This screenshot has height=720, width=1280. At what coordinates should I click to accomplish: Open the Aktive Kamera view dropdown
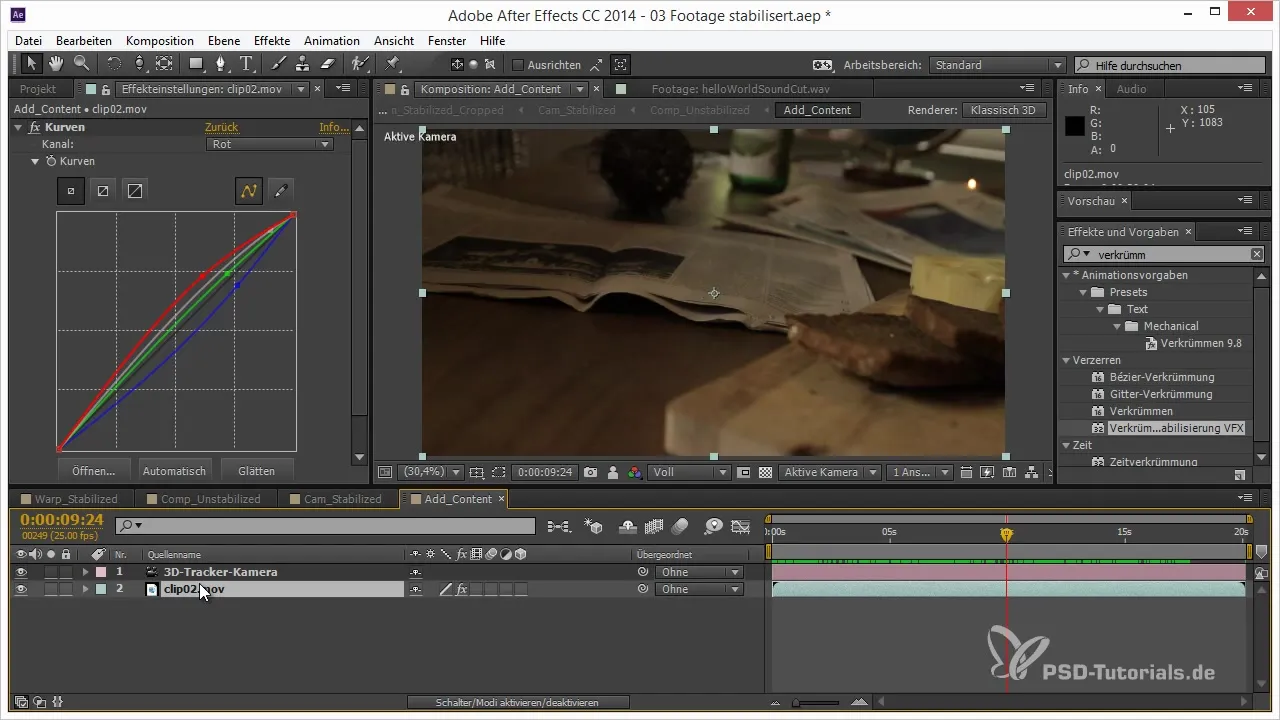830,472
